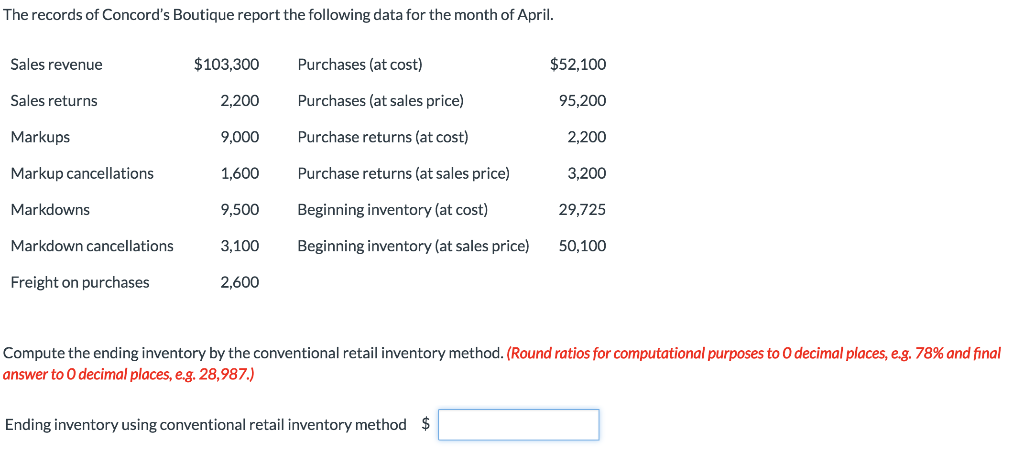Viewport: 1024px width, 473px height.
Task: Click the Purchases (at cost) label
Action: point(360,65)
